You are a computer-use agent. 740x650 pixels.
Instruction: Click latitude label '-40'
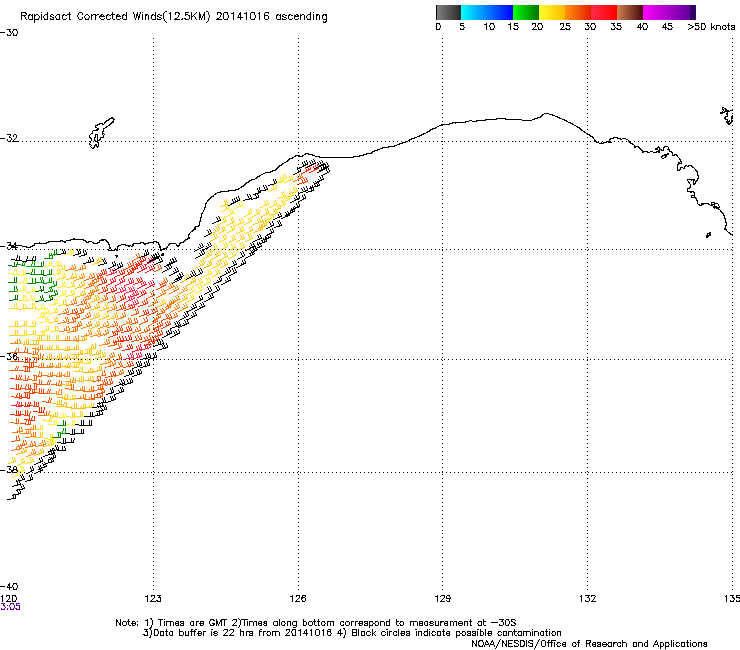click(9, 587)
